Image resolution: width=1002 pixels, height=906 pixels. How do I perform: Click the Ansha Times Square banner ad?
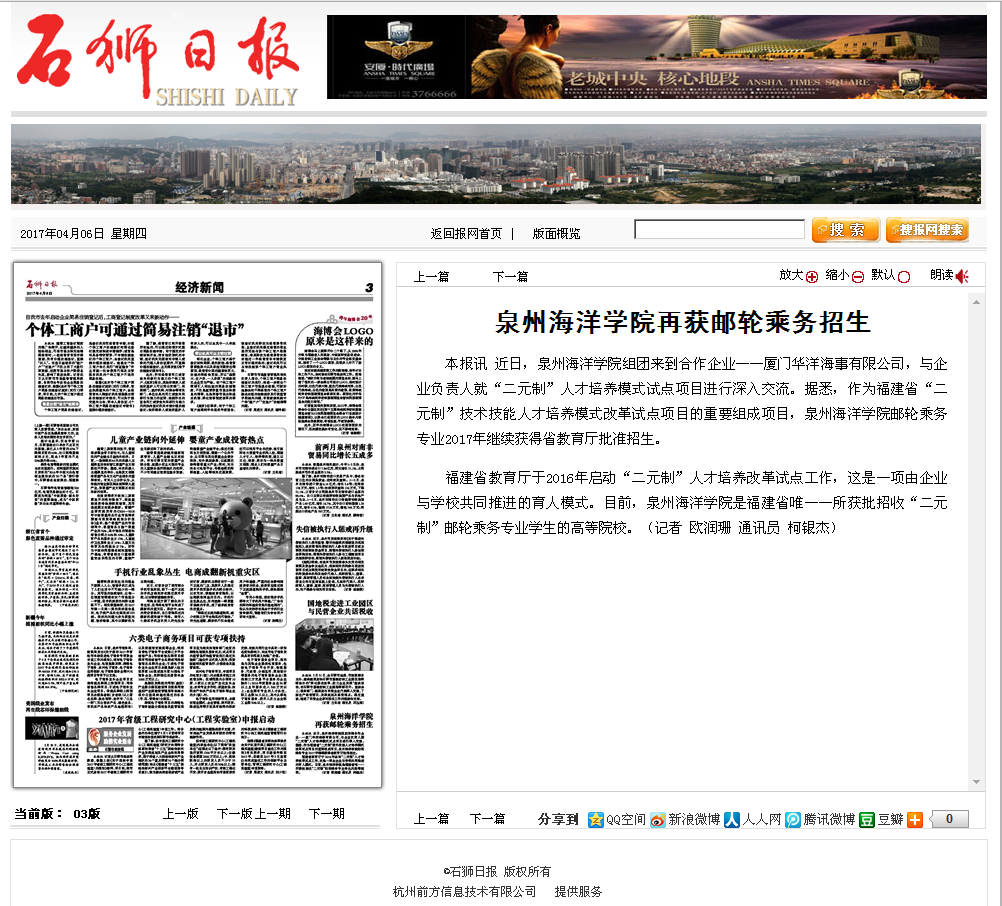pyautogui.click(x=656, y=57)
